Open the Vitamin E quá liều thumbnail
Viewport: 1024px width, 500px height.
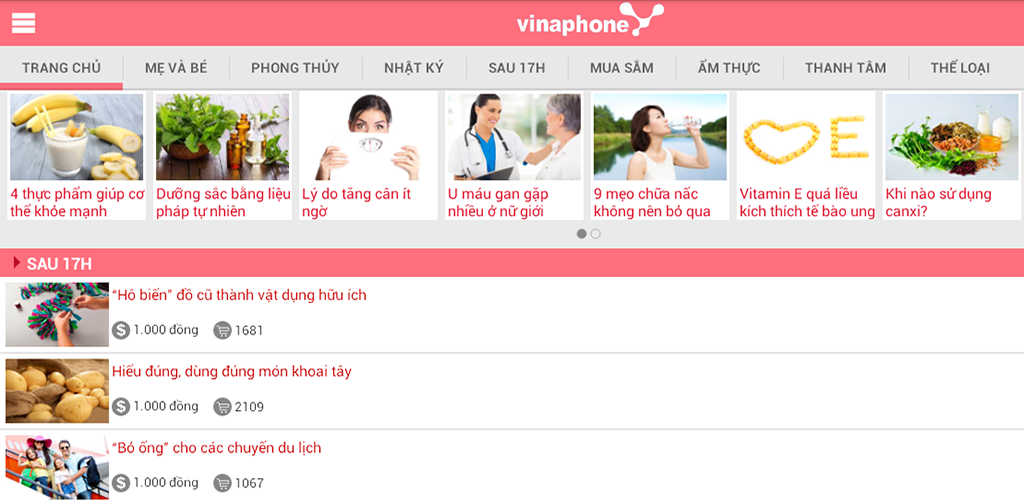pos(806,137)
